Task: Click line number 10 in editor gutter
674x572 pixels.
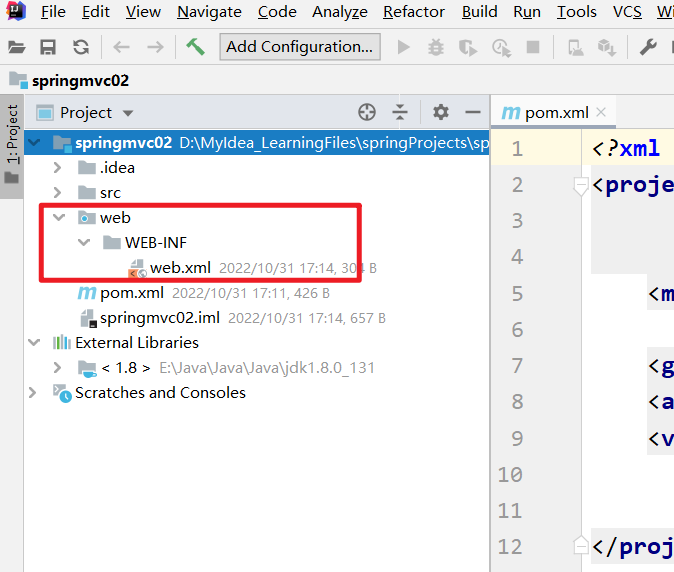Action: tap(510, 475)
